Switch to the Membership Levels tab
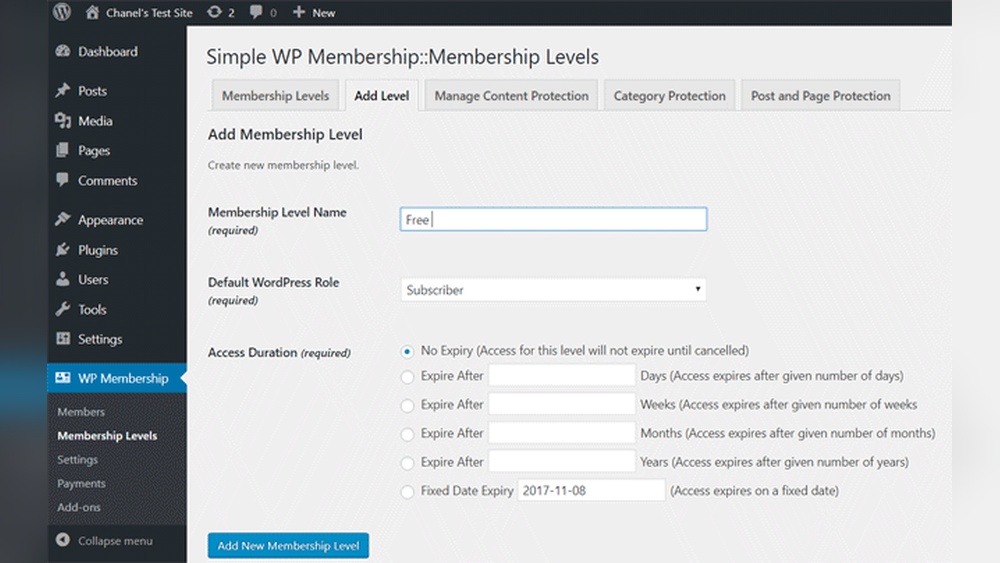Viewport: 1000px width, 563px height. coord(275,96)
